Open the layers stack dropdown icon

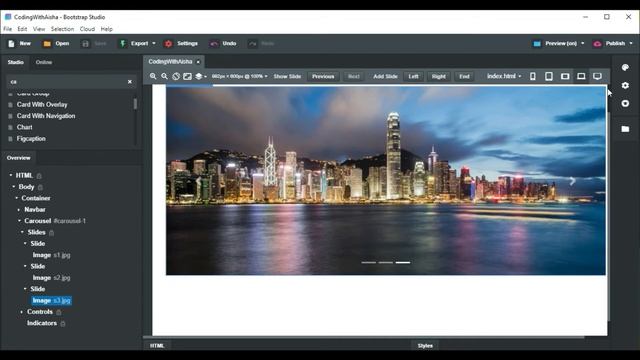(x=200, y=76)
